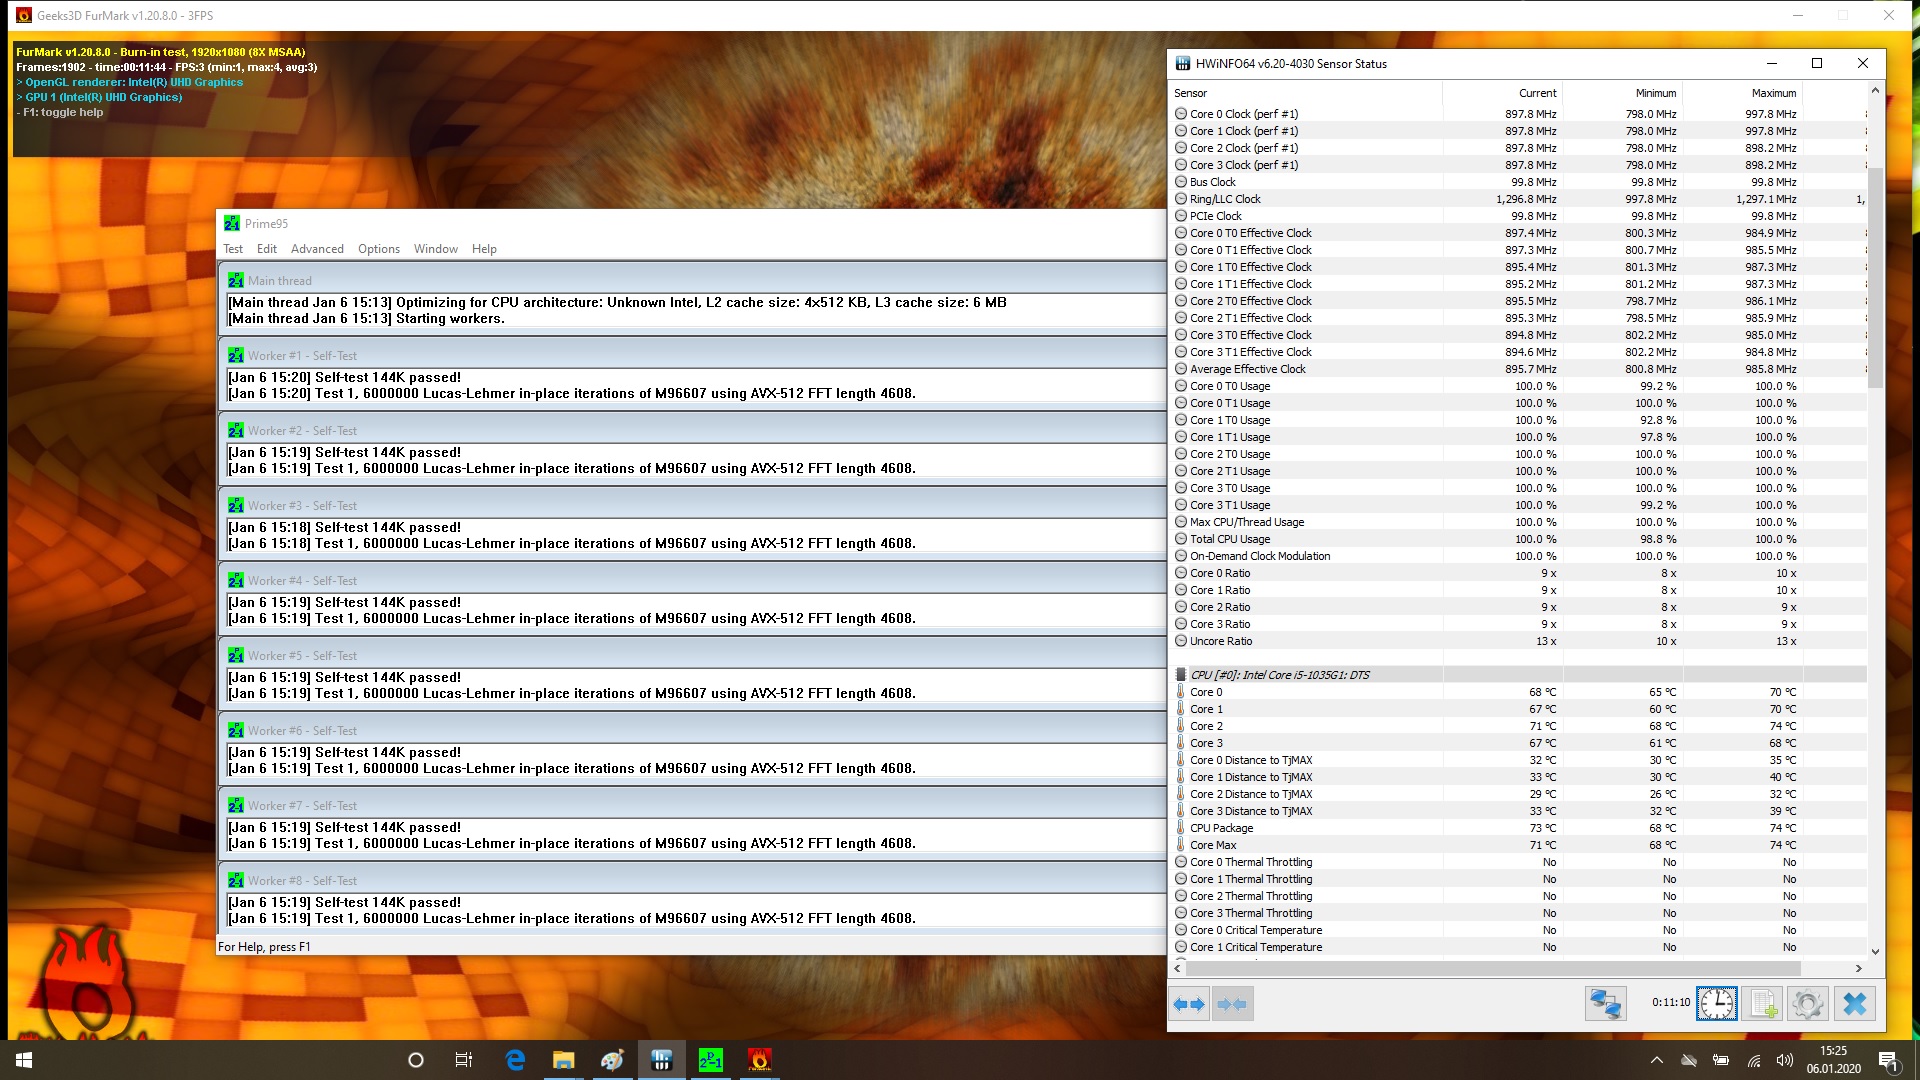Screen dimensions: 1920x1080
Task: Open the network remote monitoring button in HWiNFO
Action: [x=1606, y=1004]
